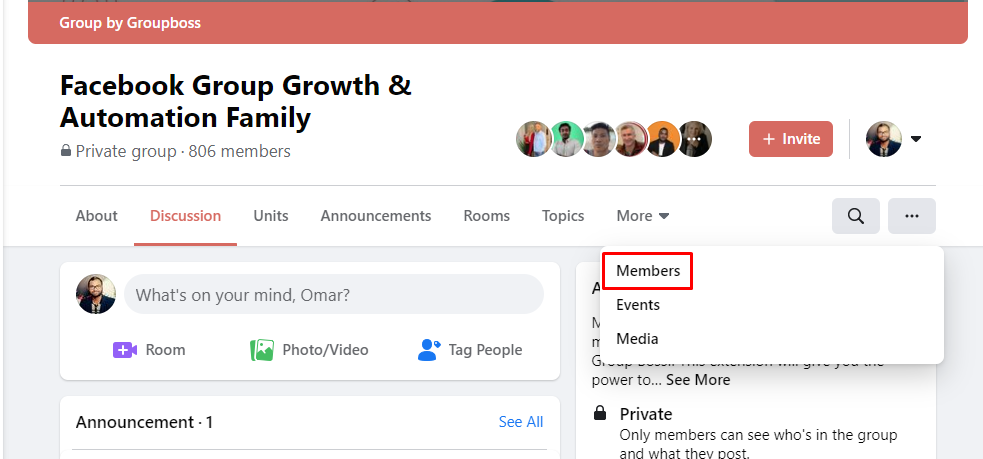The width and height of the screenshot is (983, 459).
Task: Click the Room button label in composer
Action: click(166, 350)
